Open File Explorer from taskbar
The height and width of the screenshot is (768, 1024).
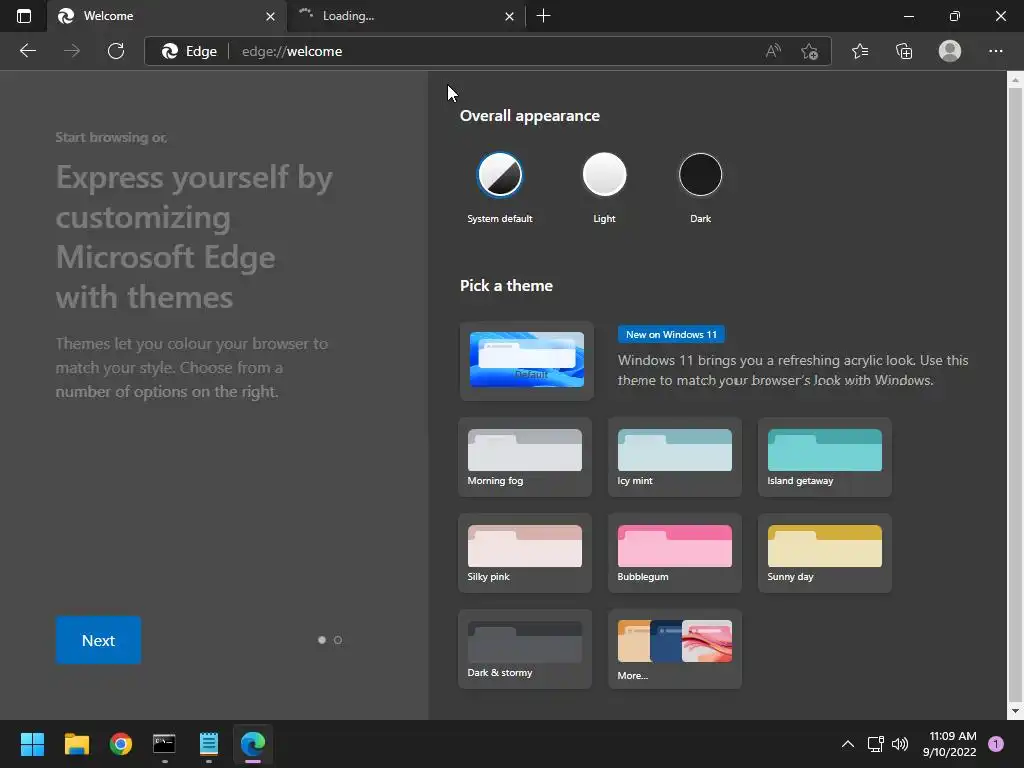76,744
